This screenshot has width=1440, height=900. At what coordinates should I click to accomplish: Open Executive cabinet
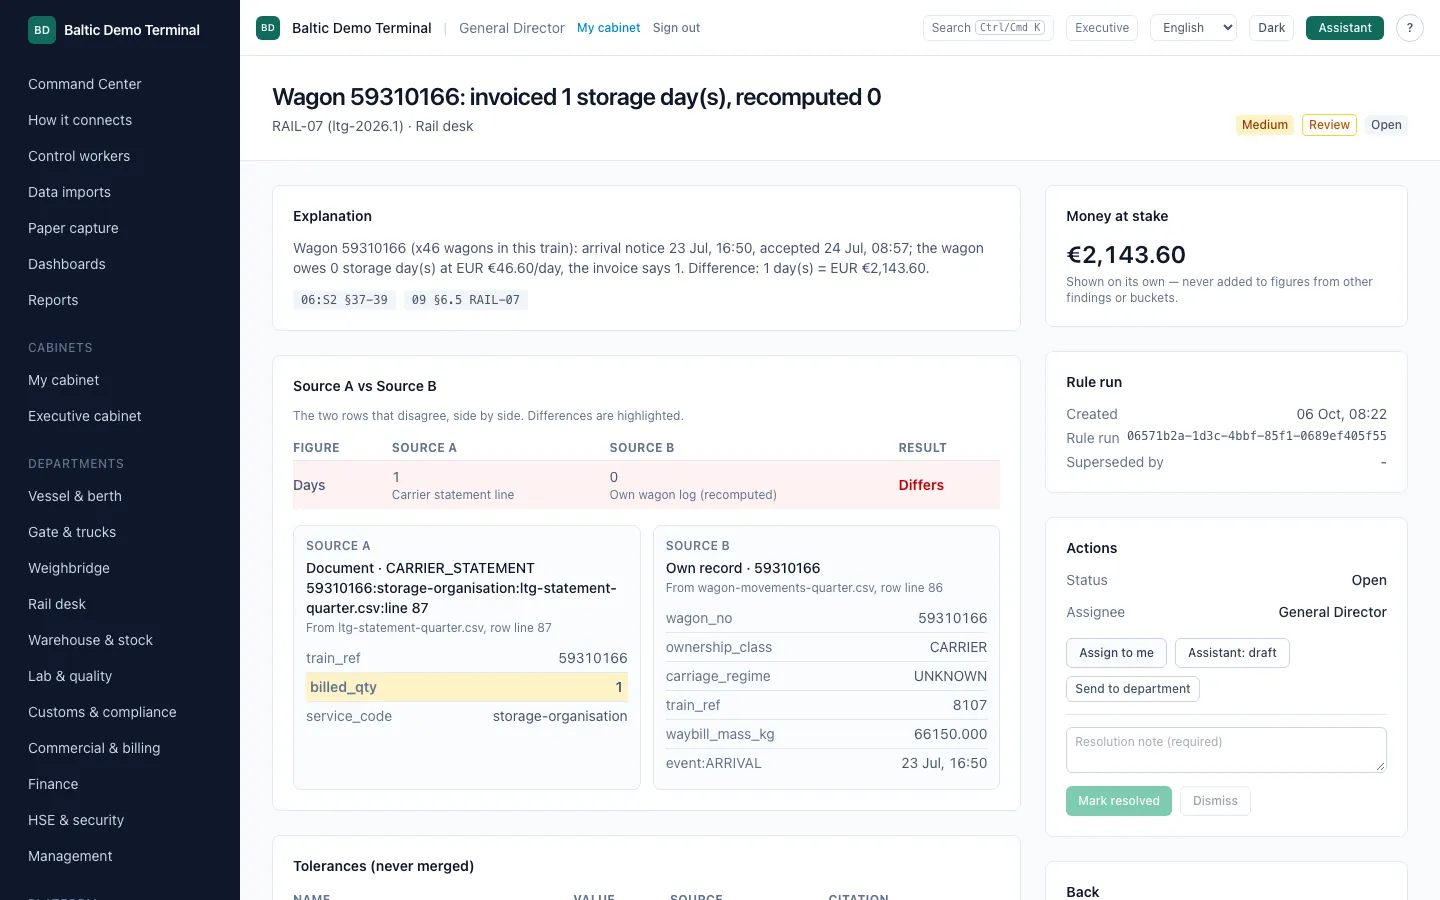click(85, 416)
